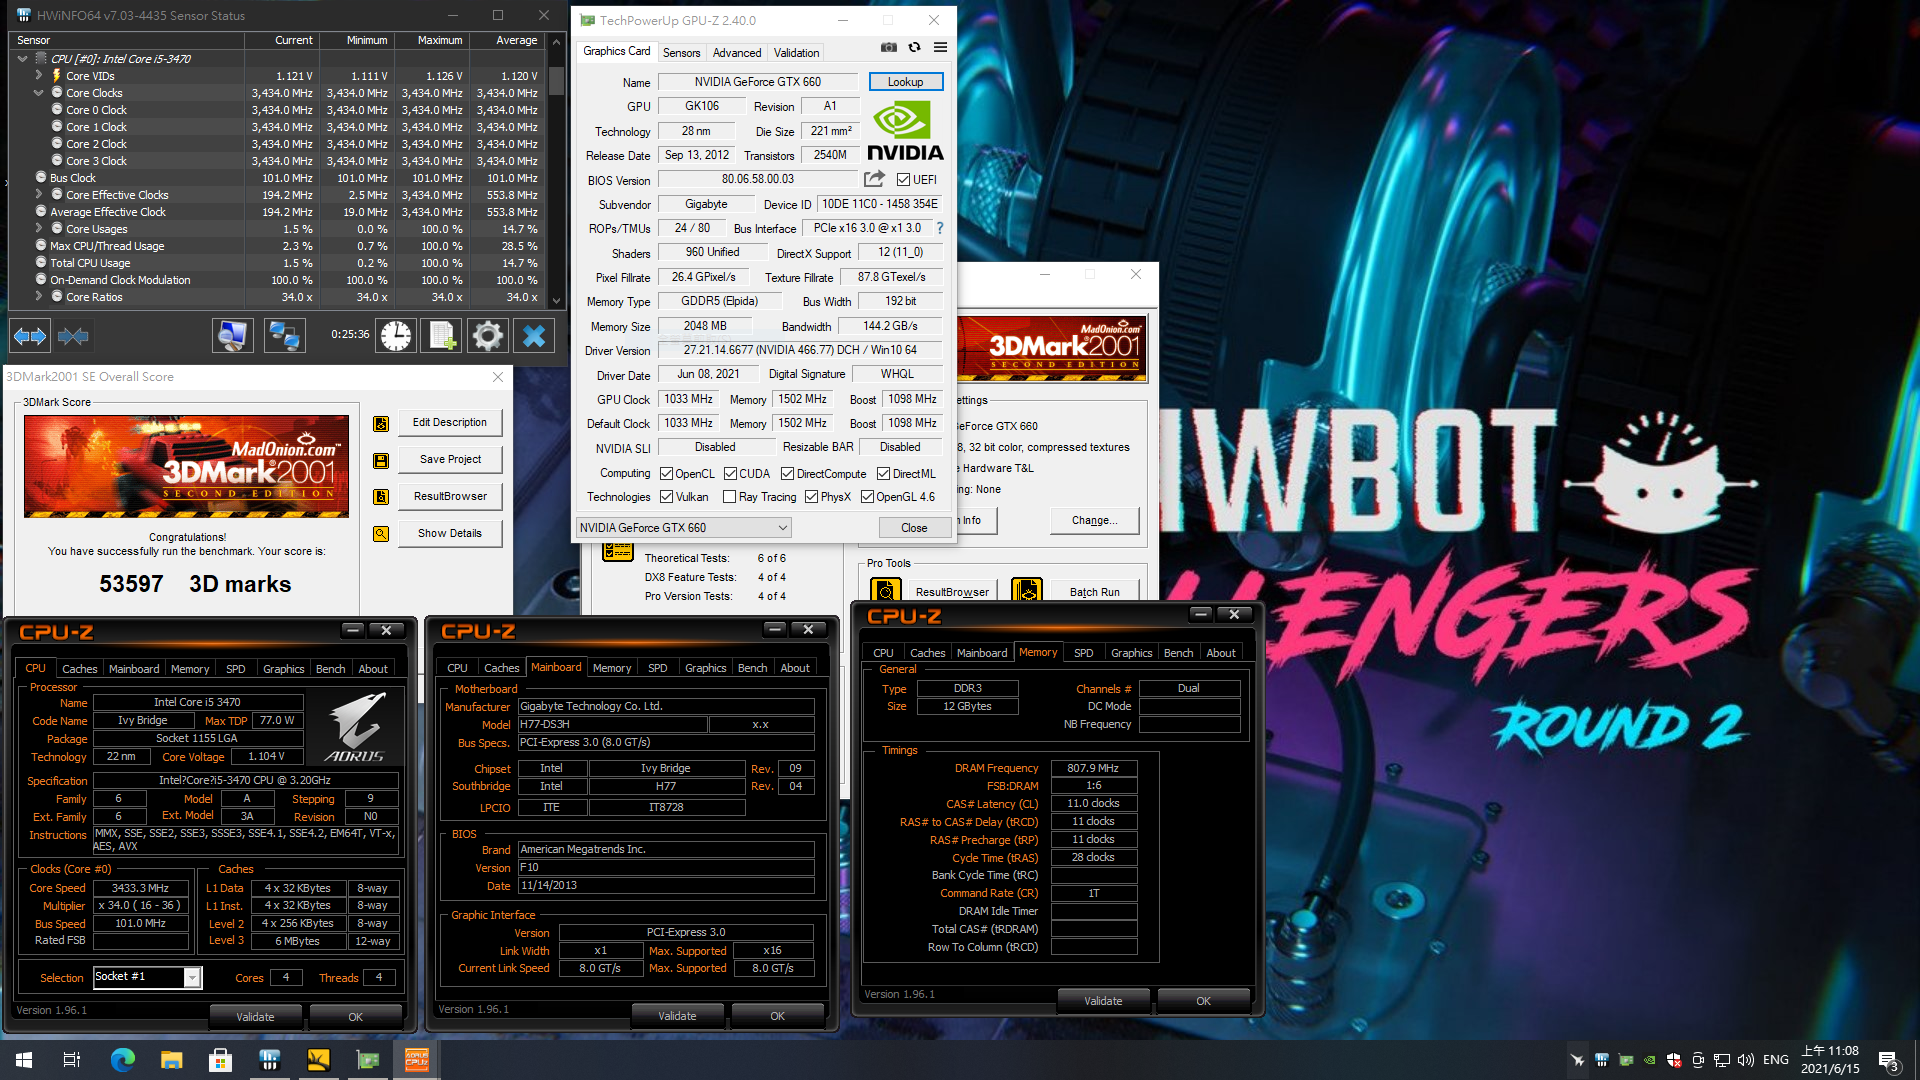Viewport: 1920px width, 1080px height.
Task: Click HWiNFO expand columns double-arrow icon
Action: pyautogui.click(x=30, y=336)
